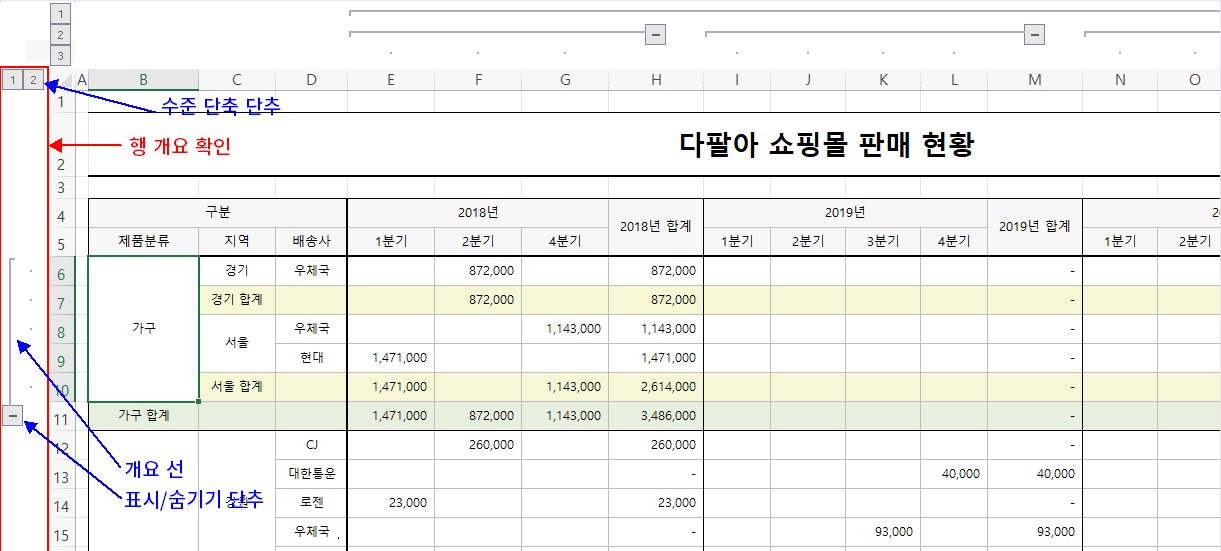Click '23,000' in column E

pos(390,503)
